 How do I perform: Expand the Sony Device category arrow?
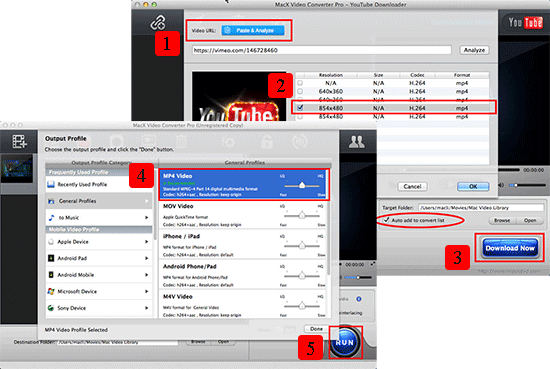click(x=147, y=308)
